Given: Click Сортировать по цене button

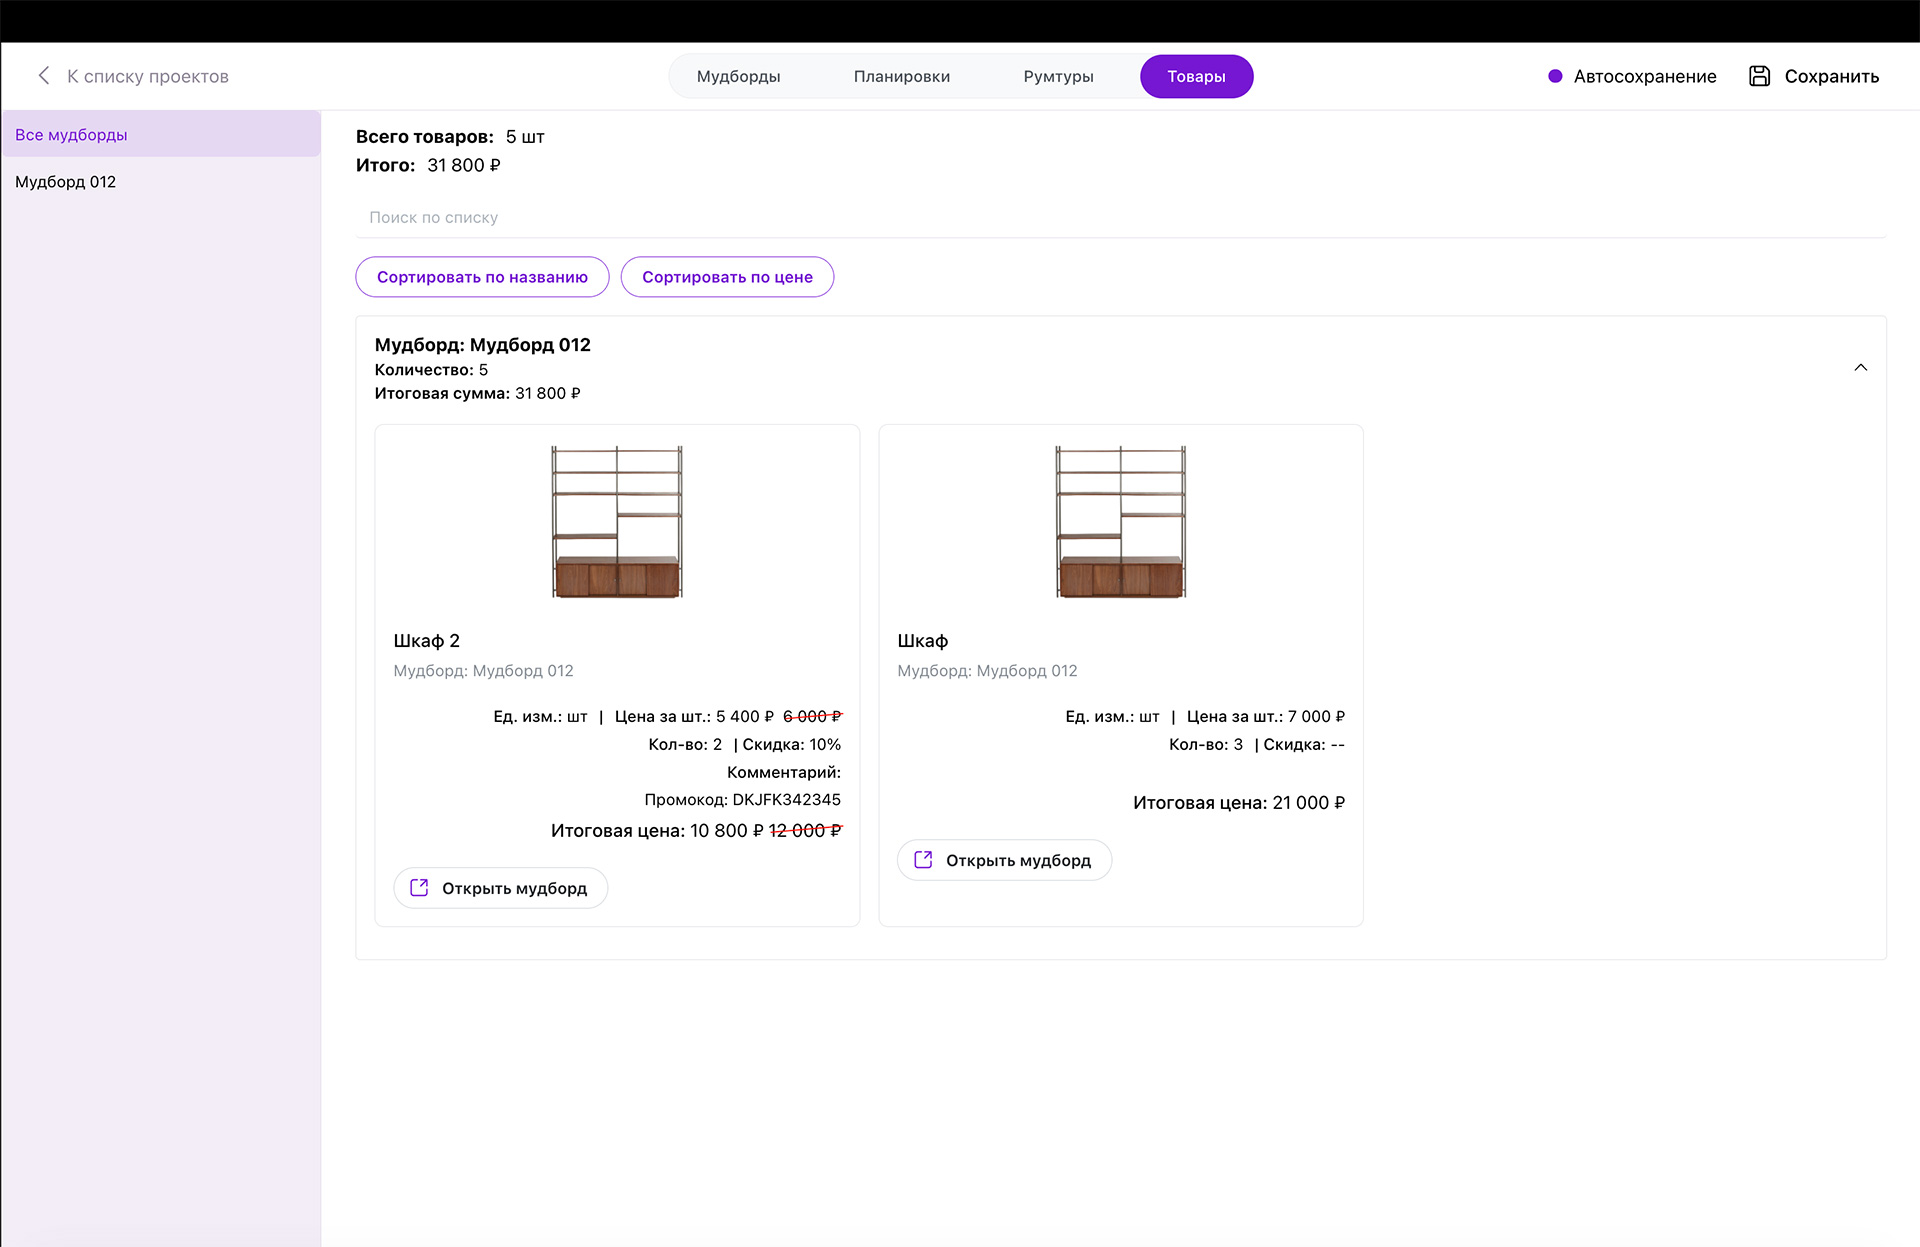Looking at the screenshot, I should [727, 277].
